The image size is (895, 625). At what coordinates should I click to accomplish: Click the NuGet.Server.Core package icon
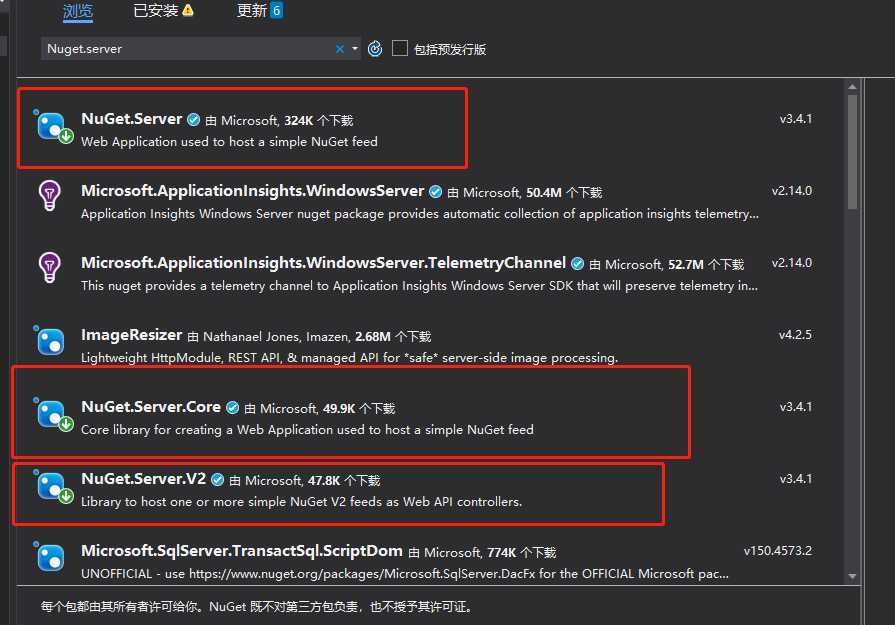pos(53,414)
